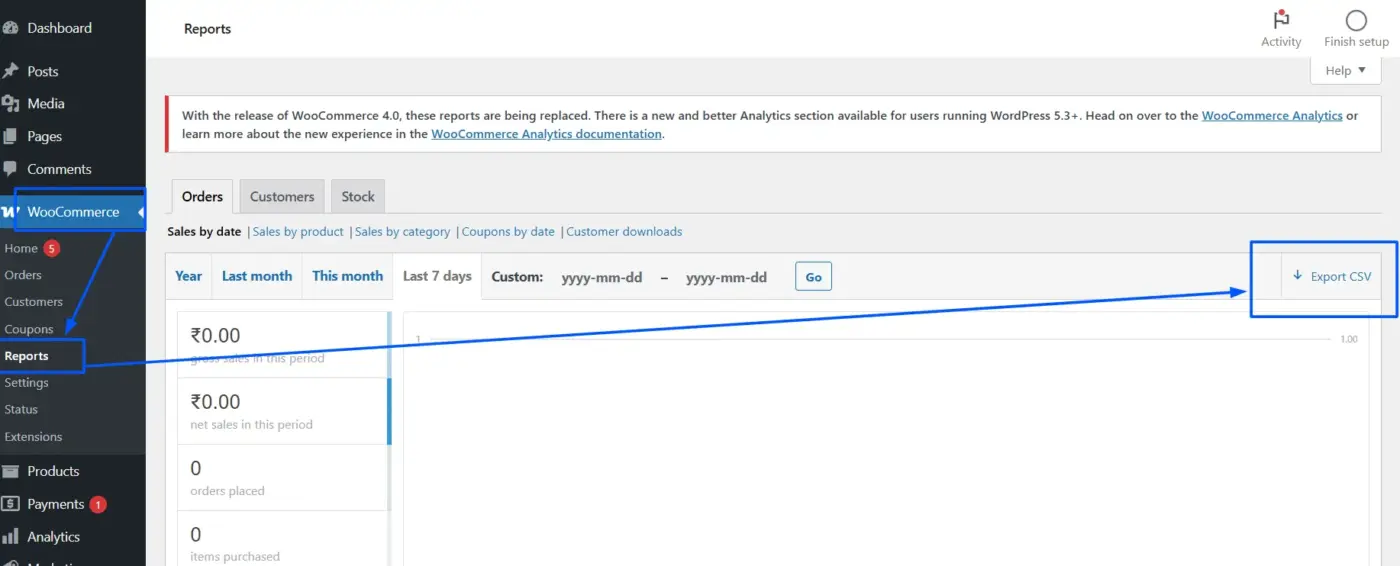
Task: Collapse the WooCommerce submenu arrow
Action: [141, 212]
